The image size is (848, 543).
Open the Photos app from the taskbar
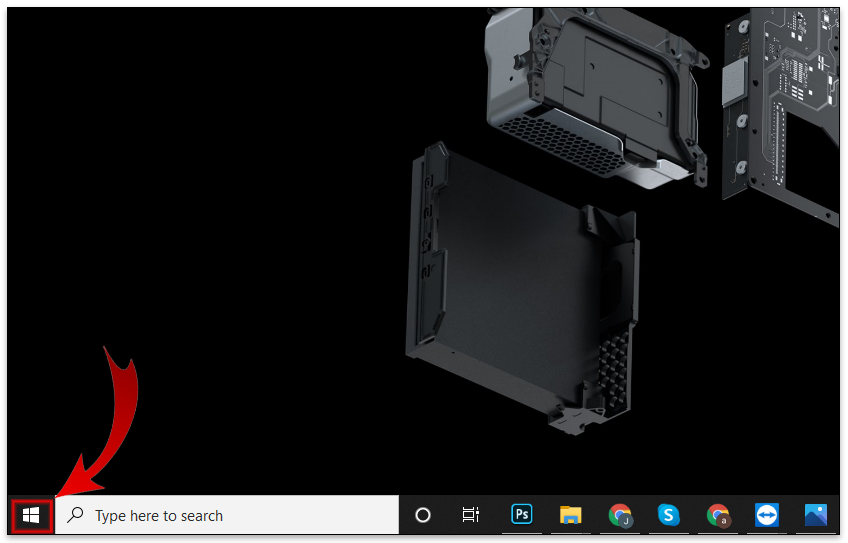(816, 515)
